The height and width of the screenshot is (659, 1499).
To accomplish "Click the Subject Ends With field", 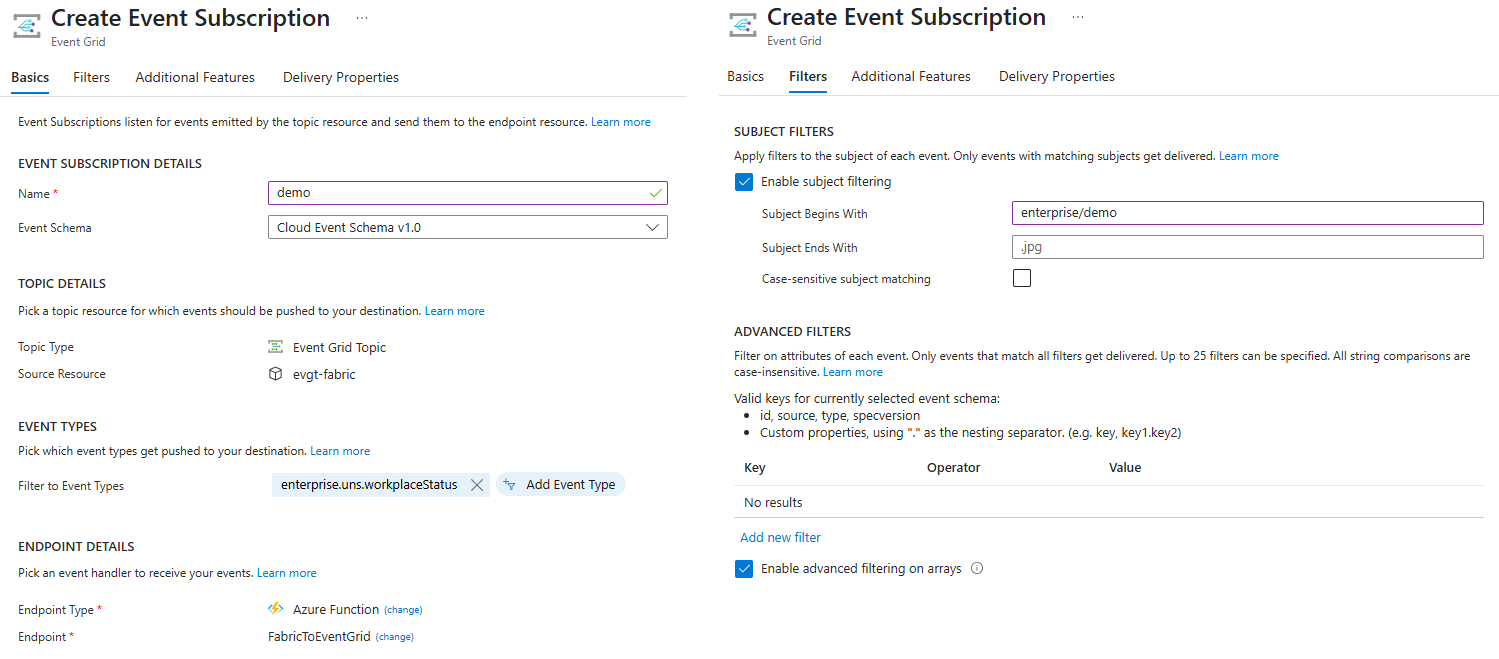I will 1247,247.
